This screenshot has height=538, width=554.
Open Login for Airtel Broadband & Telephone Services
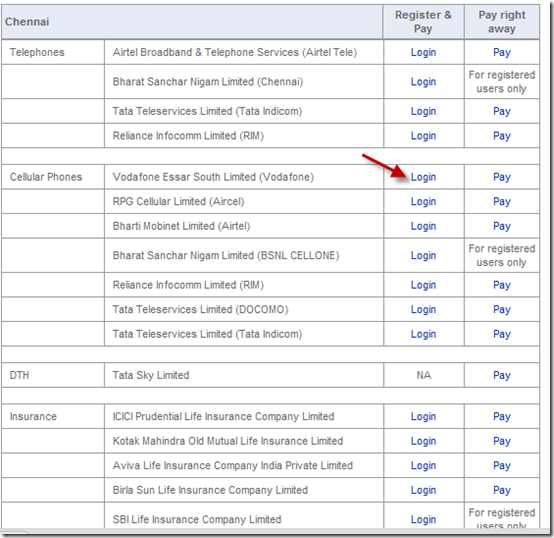pyautogui.click(x=423, y=52)
